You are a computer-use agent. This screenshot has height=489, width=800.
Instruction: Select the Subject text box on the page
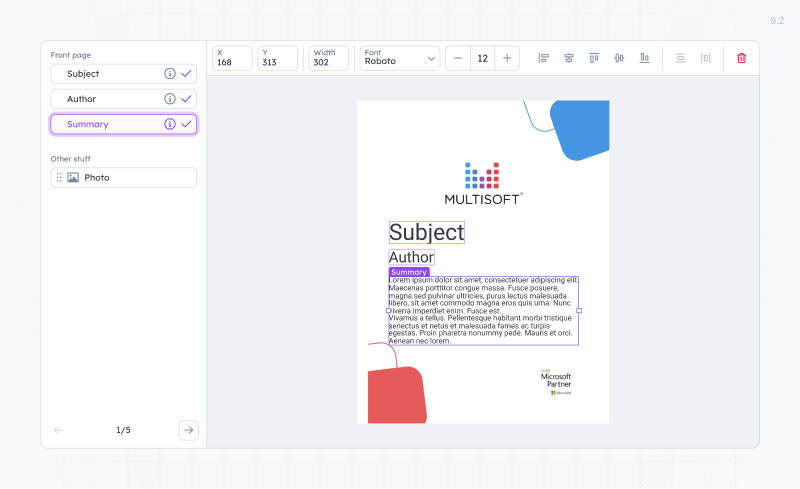point(427,232)
